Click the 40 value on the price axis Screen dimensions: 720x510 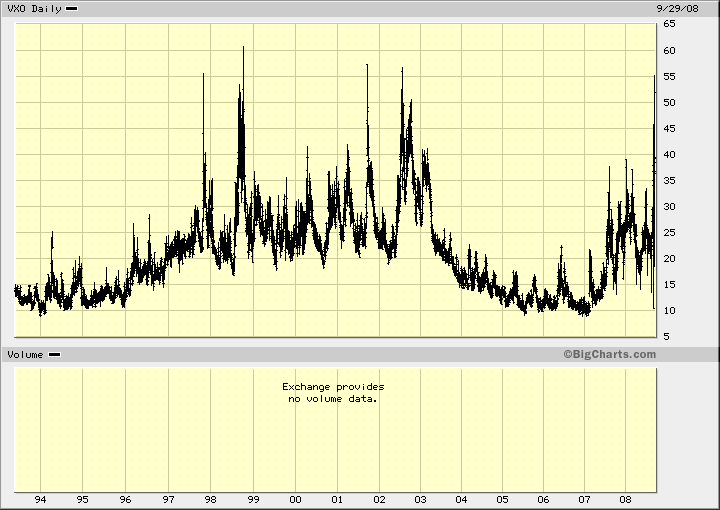[x=669, y=155]
